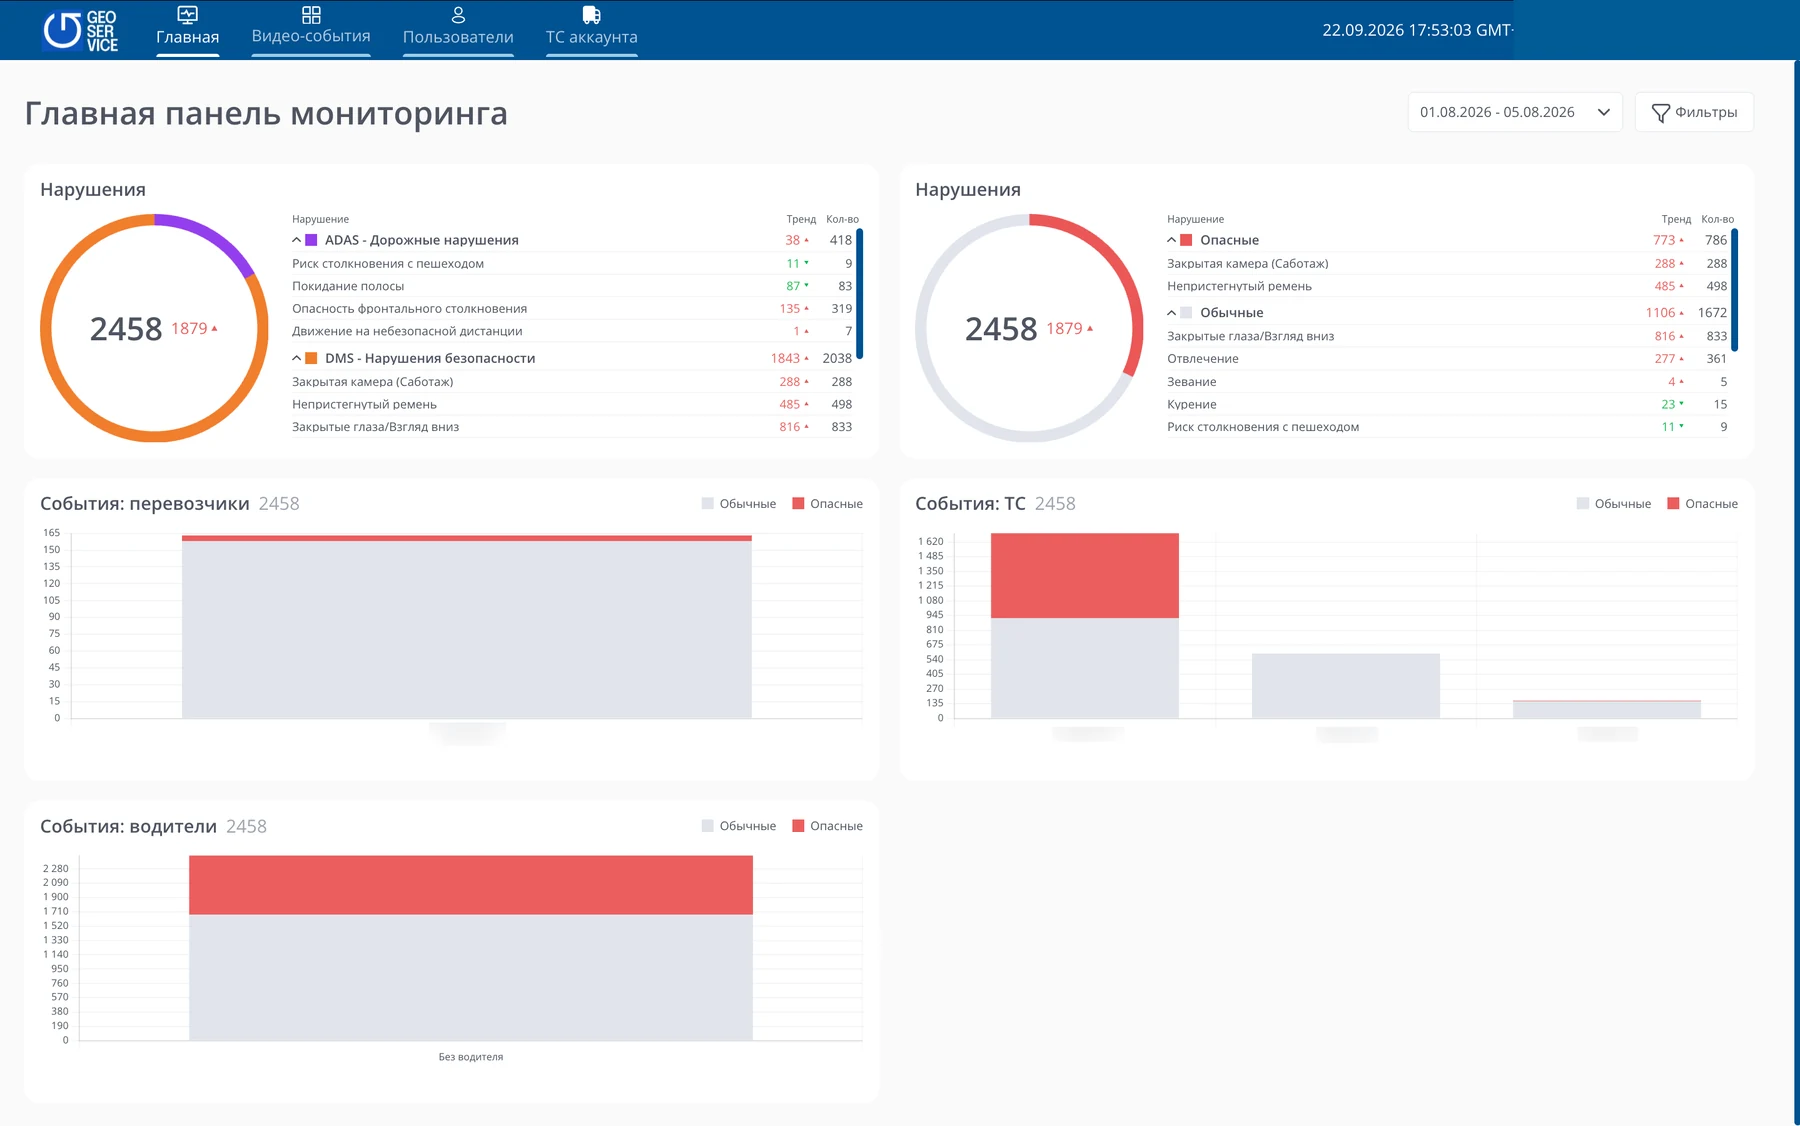This screenshot has height=1126, width=1800.
Task: Click the left violations list scrollbar
Action: (860, 294)
